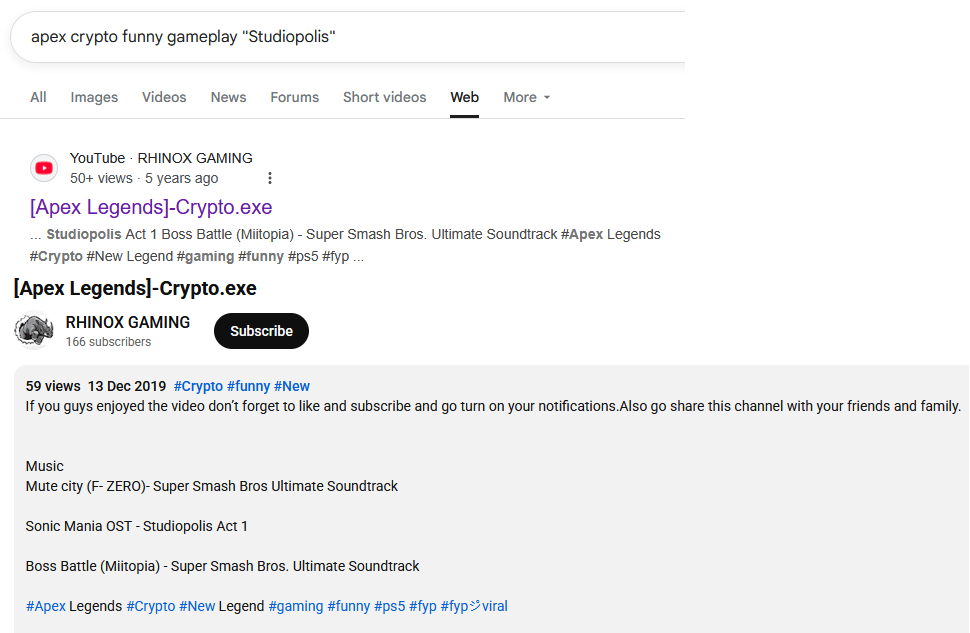This screenshot has height=633, width=970.
Task: Open the Videos tab
Action: (164, 97)
